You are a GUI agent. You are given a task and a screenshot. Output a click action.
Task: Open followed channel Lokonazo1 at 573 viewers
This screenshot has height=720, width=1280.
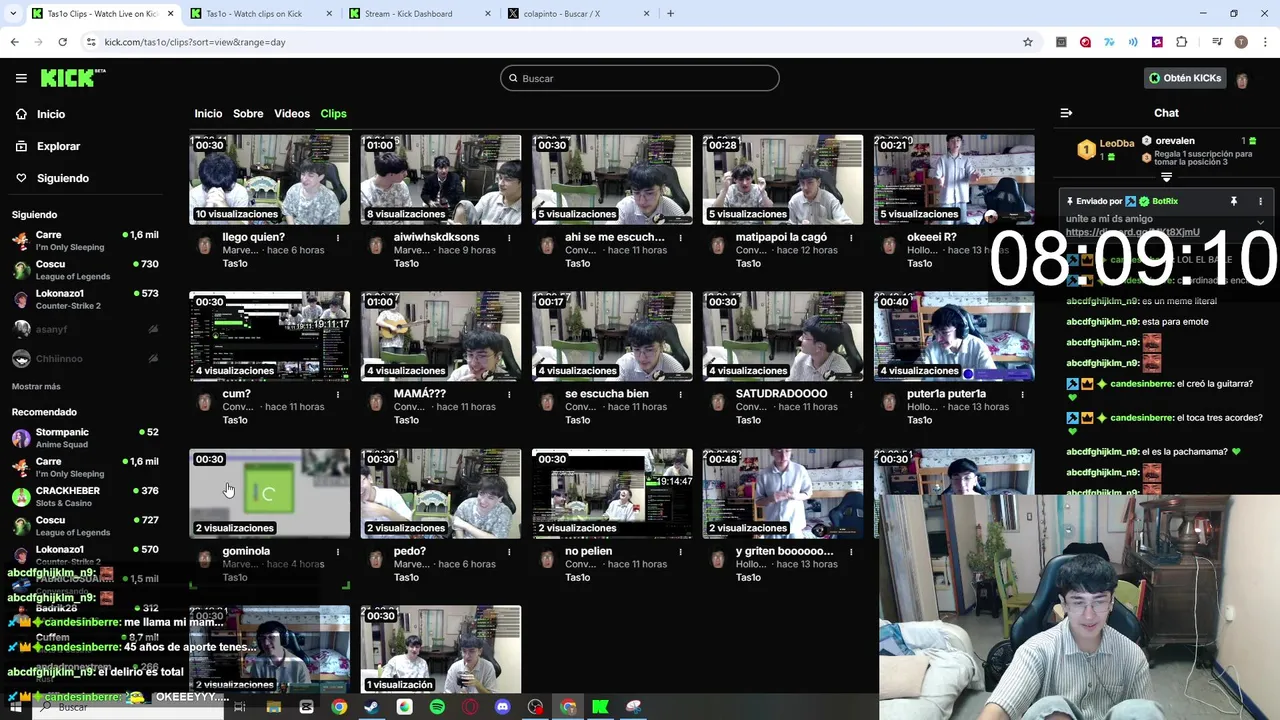[x=85, y=299]
